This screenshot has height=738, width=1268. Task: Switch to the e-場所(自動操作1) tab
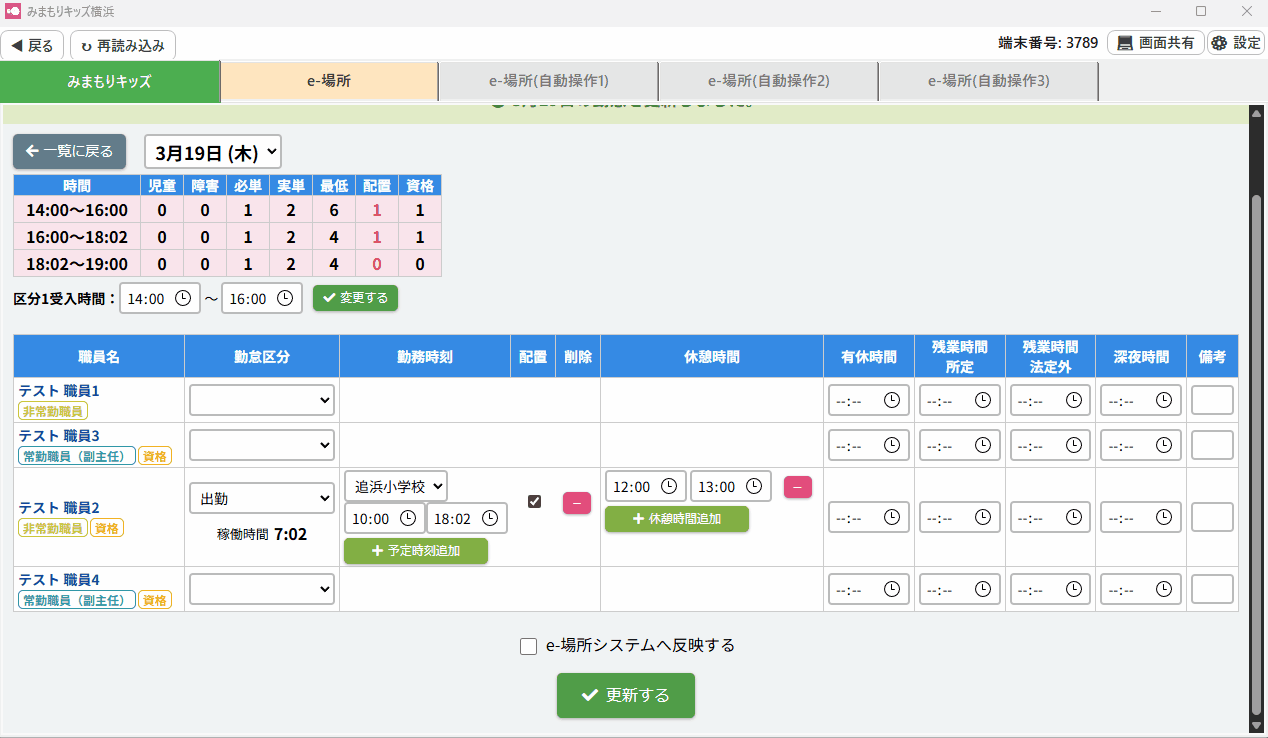tap(548, 81)
